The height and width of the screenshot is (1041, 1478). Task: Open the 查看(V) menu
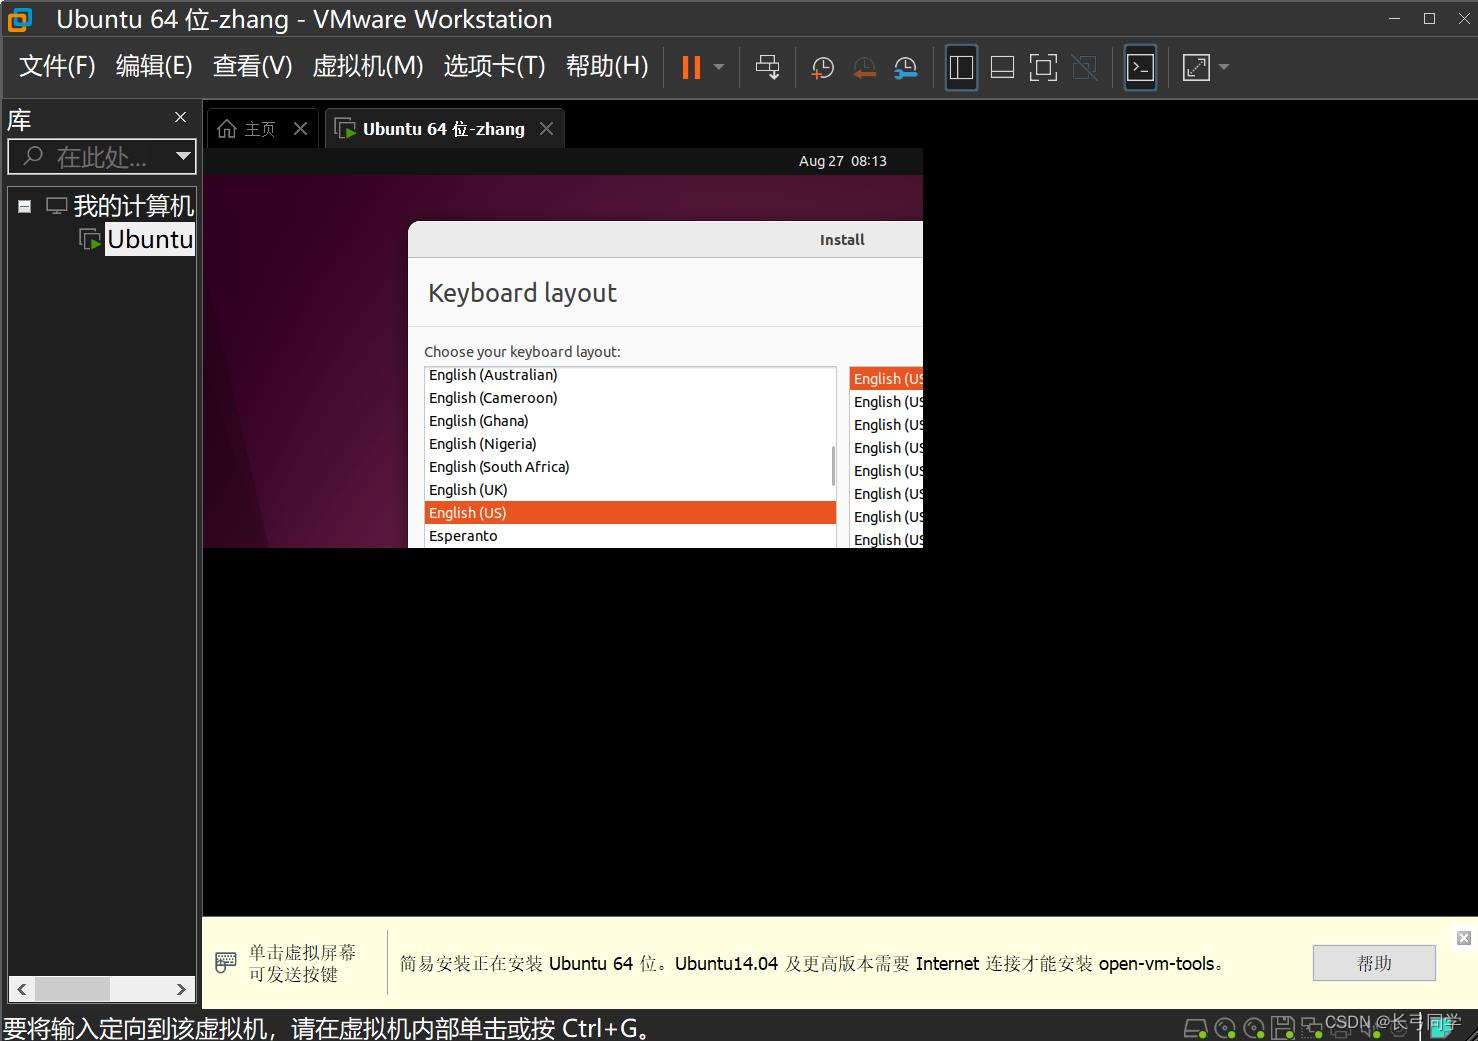tap(252, 66)
